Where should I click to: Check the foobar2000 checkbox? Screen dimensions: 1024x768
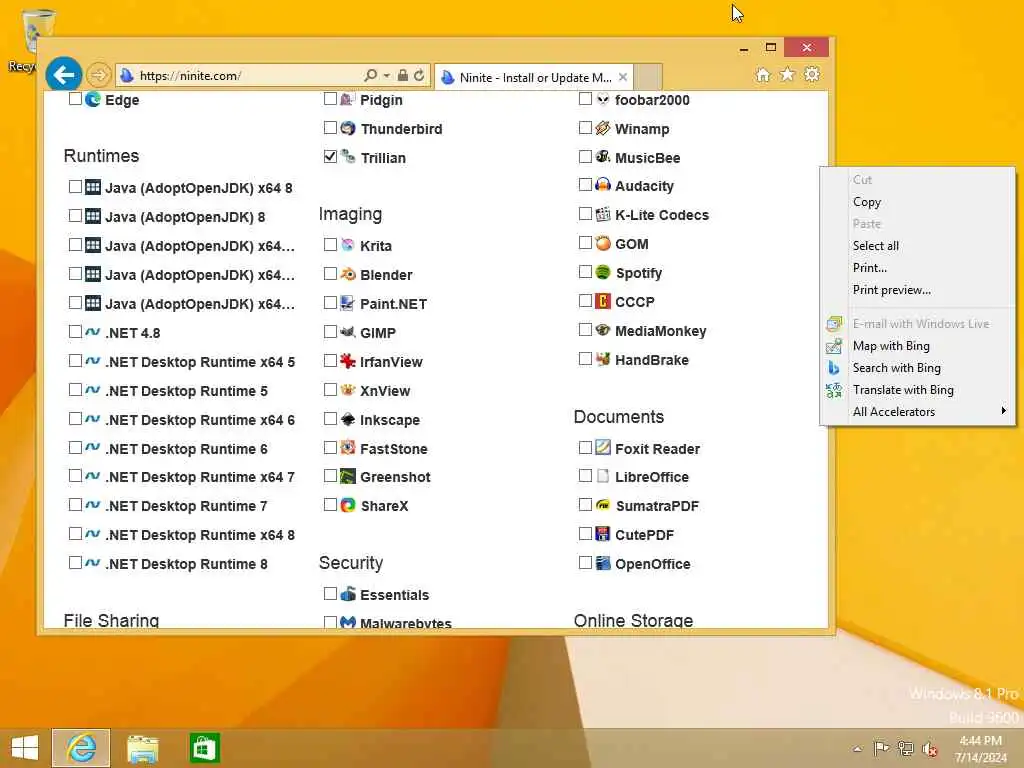[585, 99]
